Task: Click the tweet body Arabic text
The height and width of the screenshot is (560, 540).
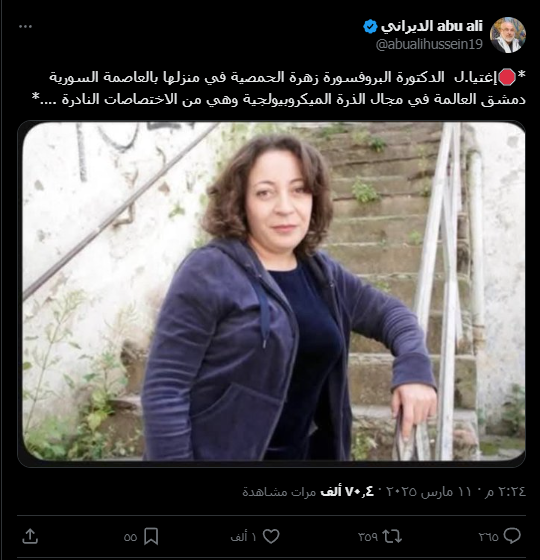Action: (279, 88)
